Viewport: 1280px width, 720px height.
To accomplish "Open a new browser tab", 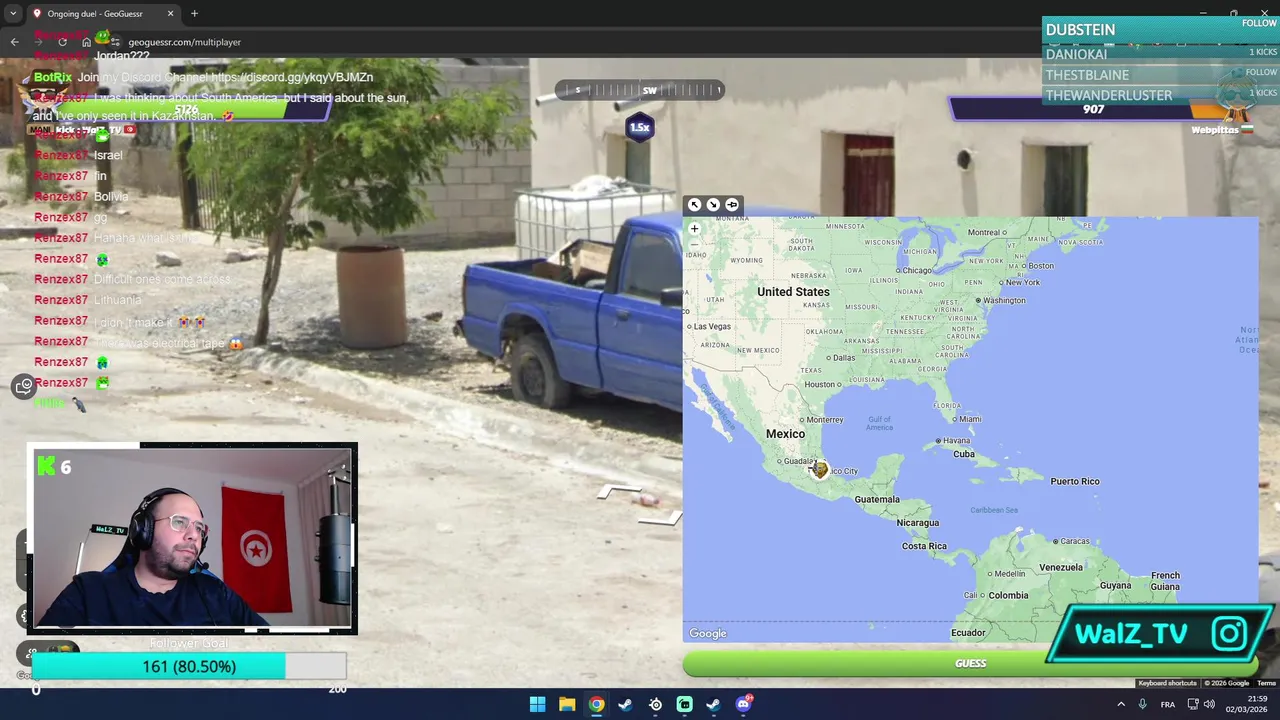I will click(194, 14).
